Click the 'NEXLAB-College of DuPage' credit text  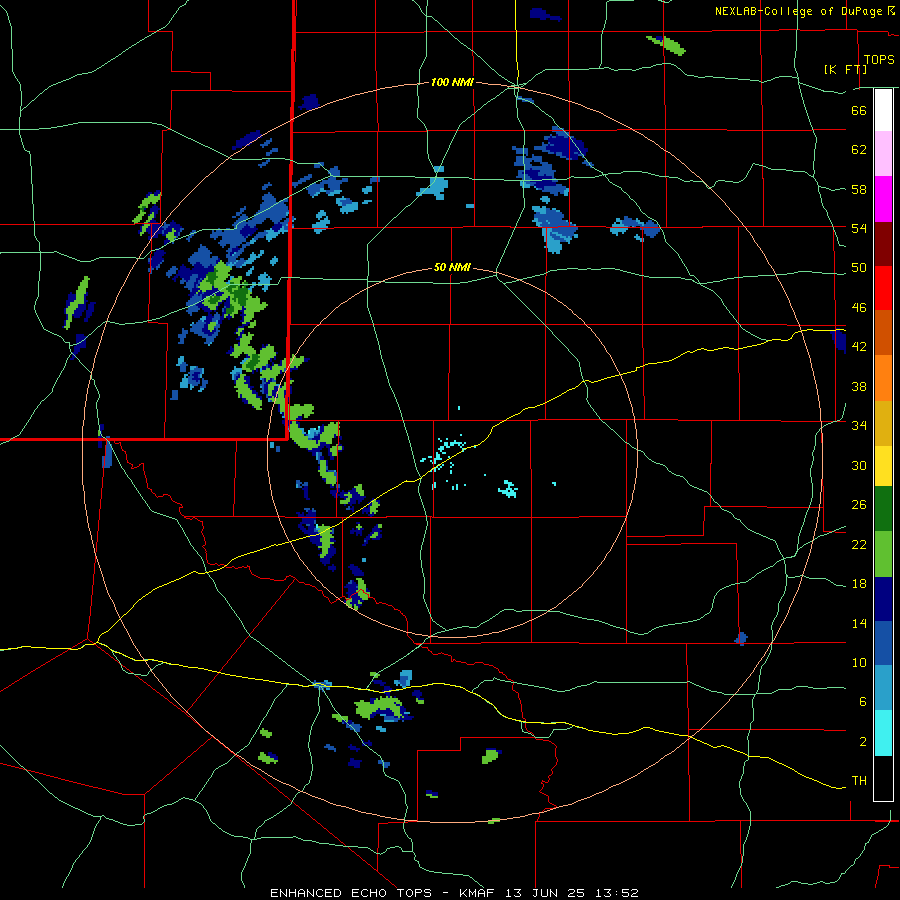click(800, 11)
